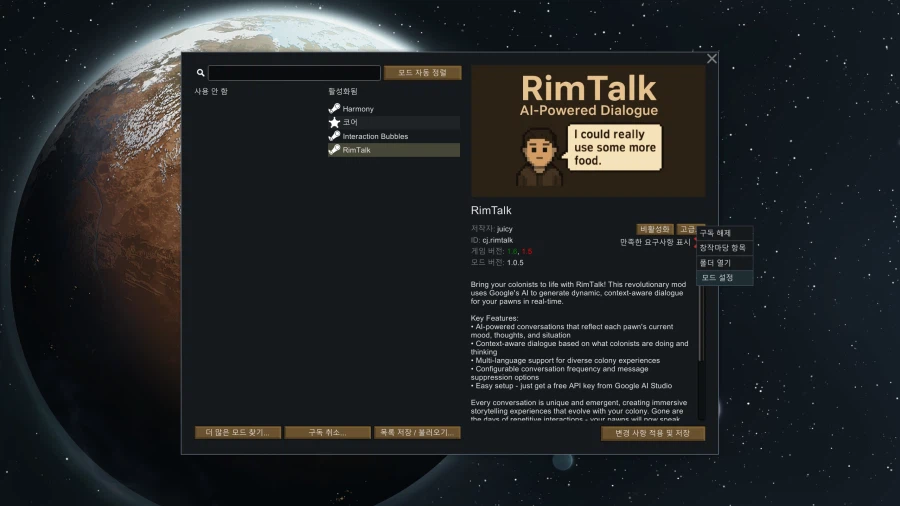This screenshot has width=900, height=506.
Task: Select 창작마당 항목 menu entry
Action: coord(723,248)
